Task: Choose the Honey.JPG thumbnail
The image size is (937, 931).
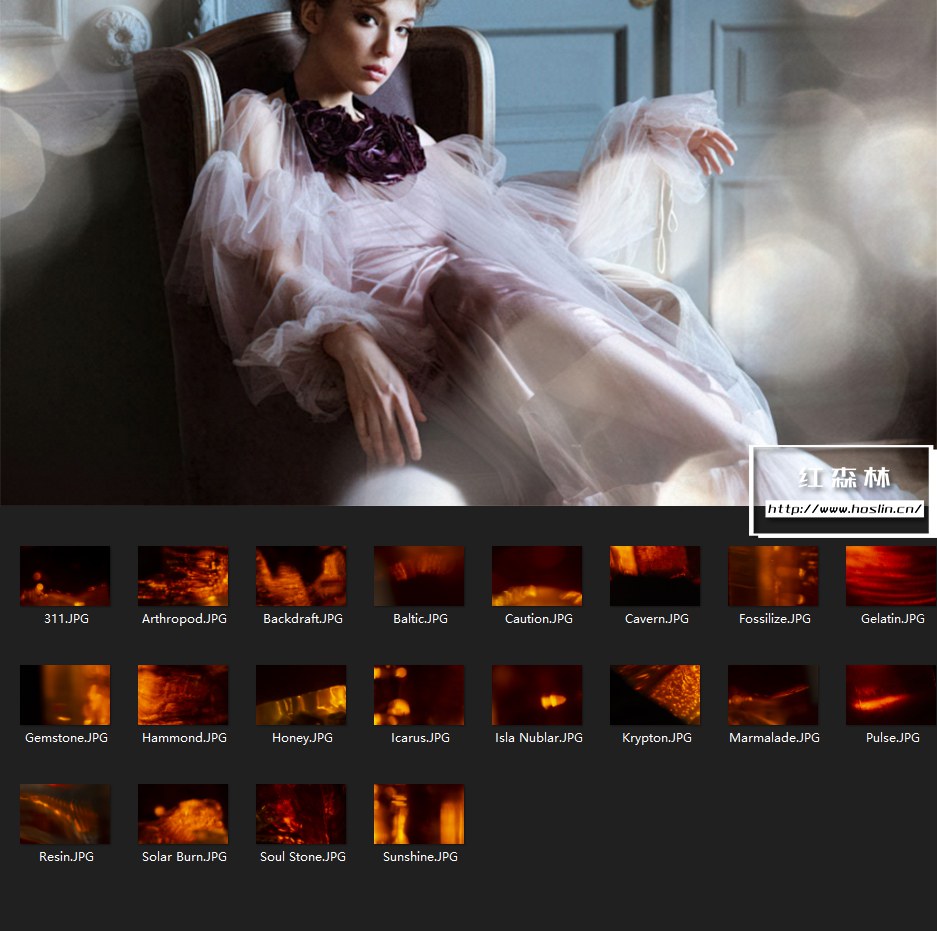Action: (x=301, y=695)
